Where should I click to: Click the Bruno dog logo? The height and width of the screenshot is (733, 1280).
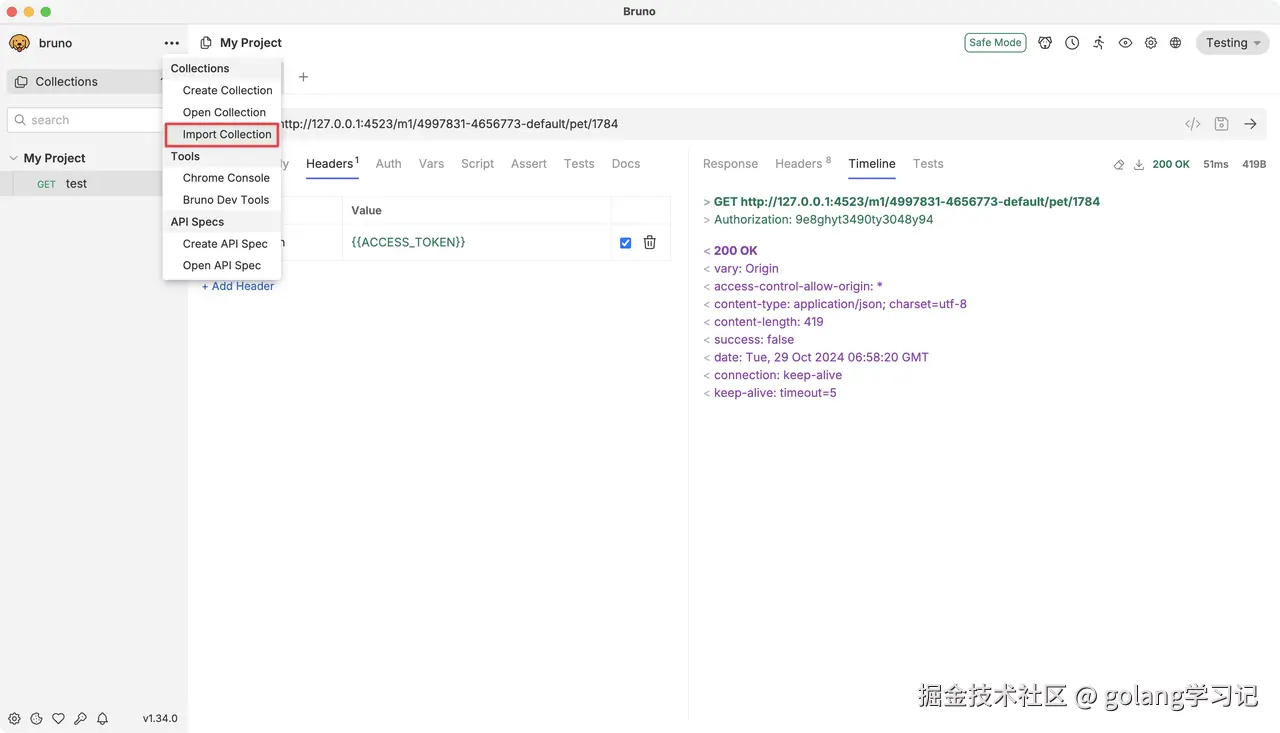click(x=19, y=43)
